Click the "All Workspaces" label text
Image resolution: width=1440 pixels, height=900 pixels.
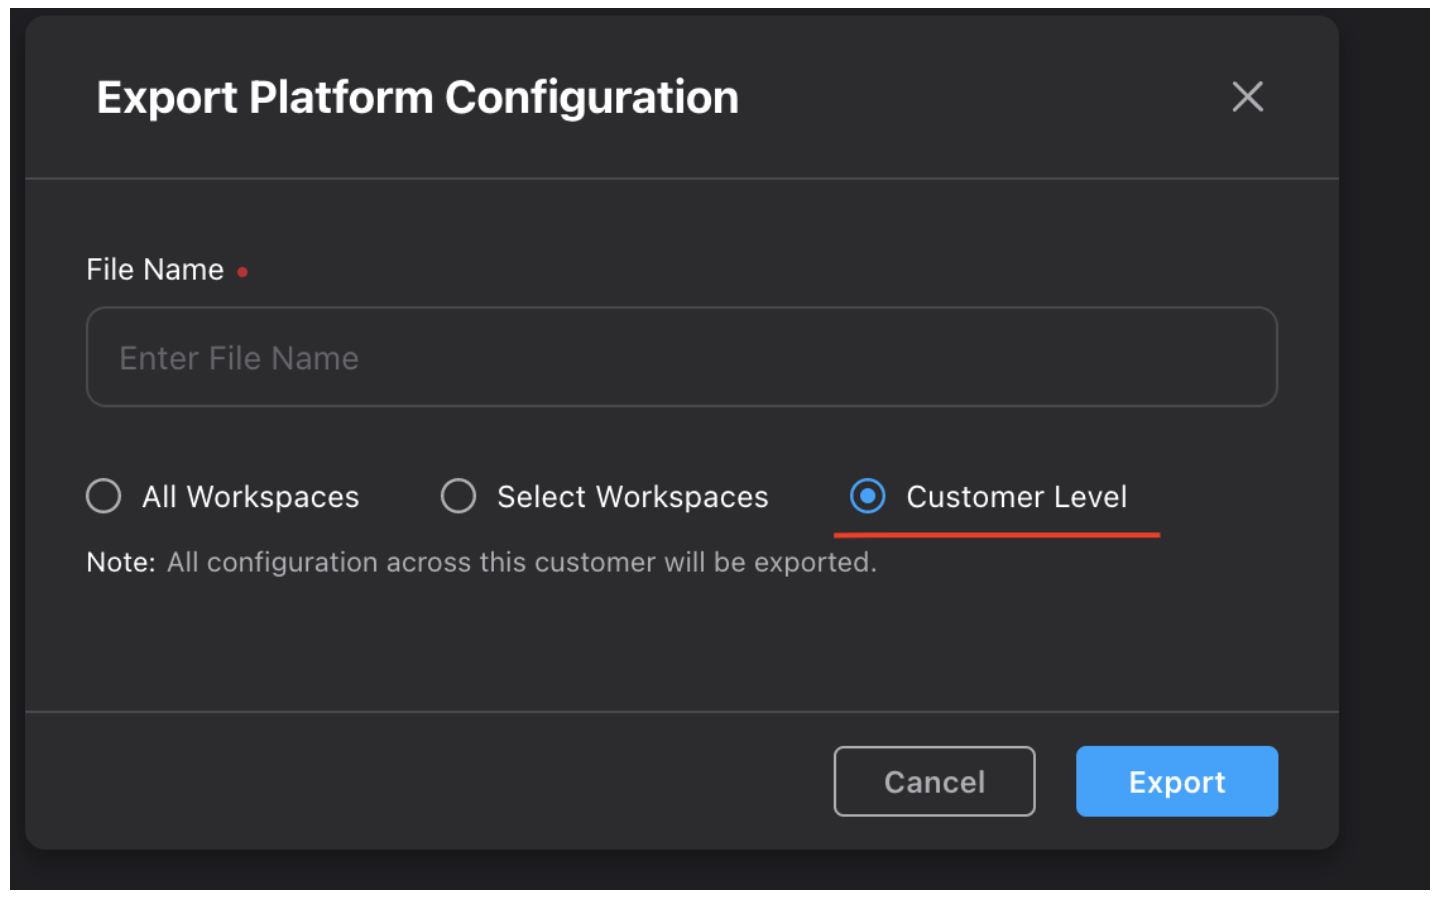[250, 497]
